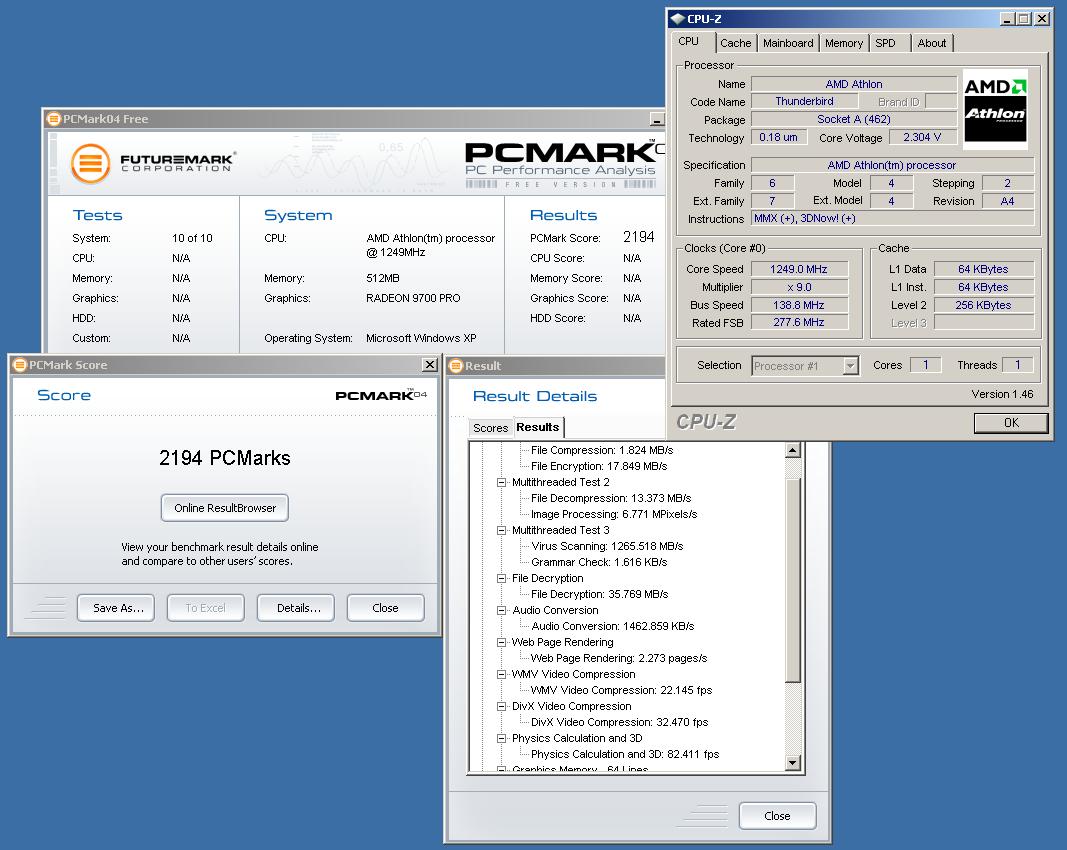Select the Virus Scanning: 1265.518 MB/s row
Screen dimensions: 1067x850
click(607, 546)
